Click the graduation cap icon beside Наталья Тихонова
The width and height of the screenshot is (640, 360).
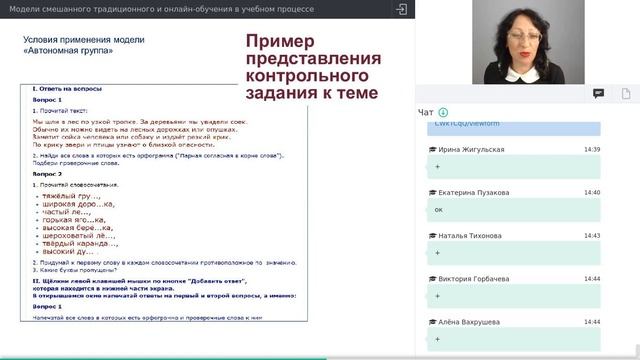click(433, 236)
